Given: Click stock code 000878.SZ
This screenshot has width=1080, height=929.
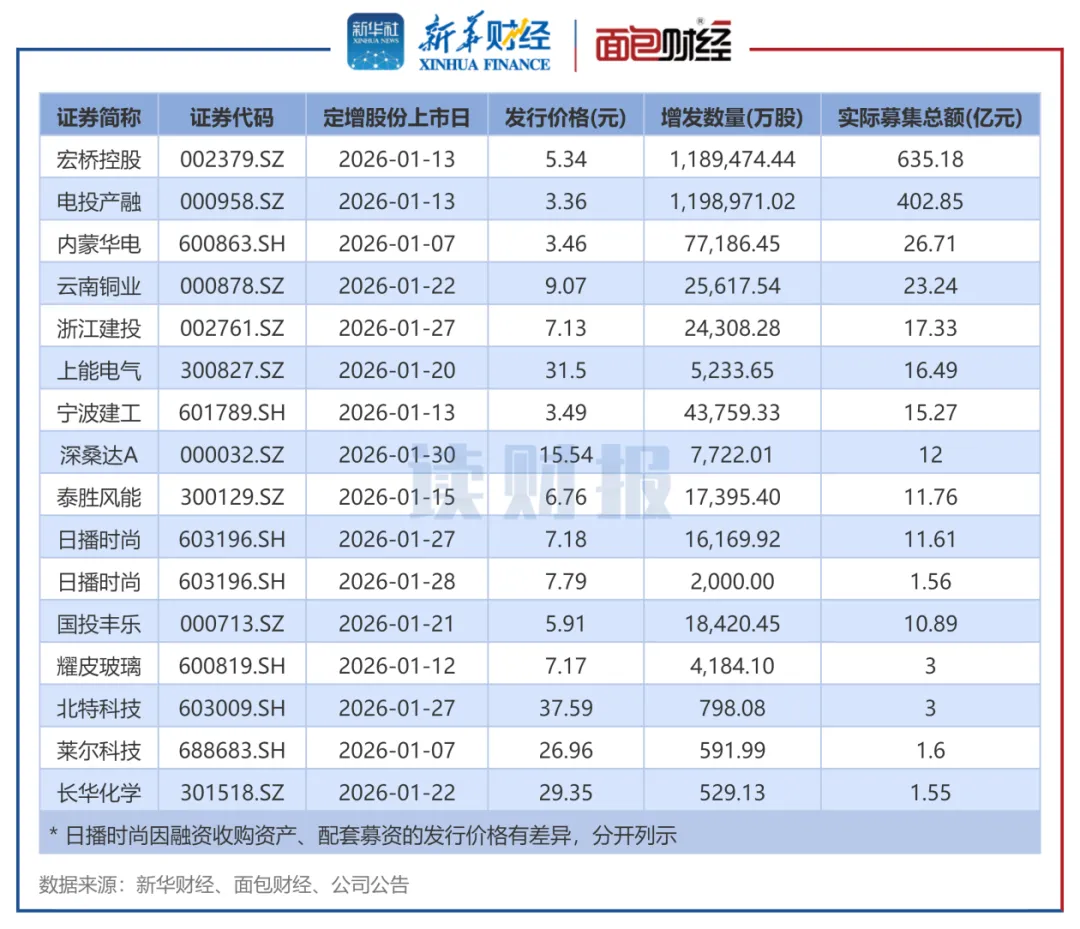Looking at the screenshot, I should [231, 286].
